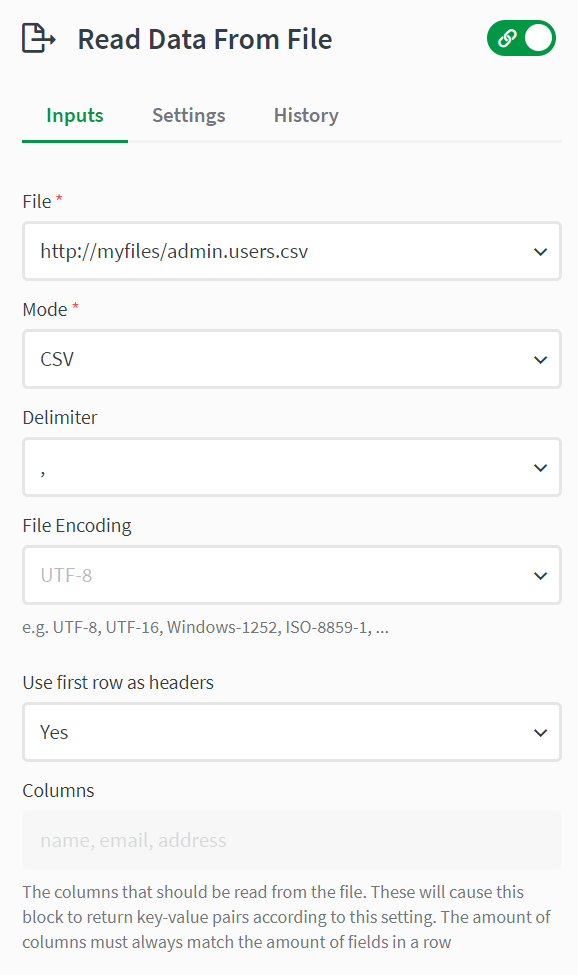Switch to the History tab
The image size is (578, 975).
(x=306, y=115)
